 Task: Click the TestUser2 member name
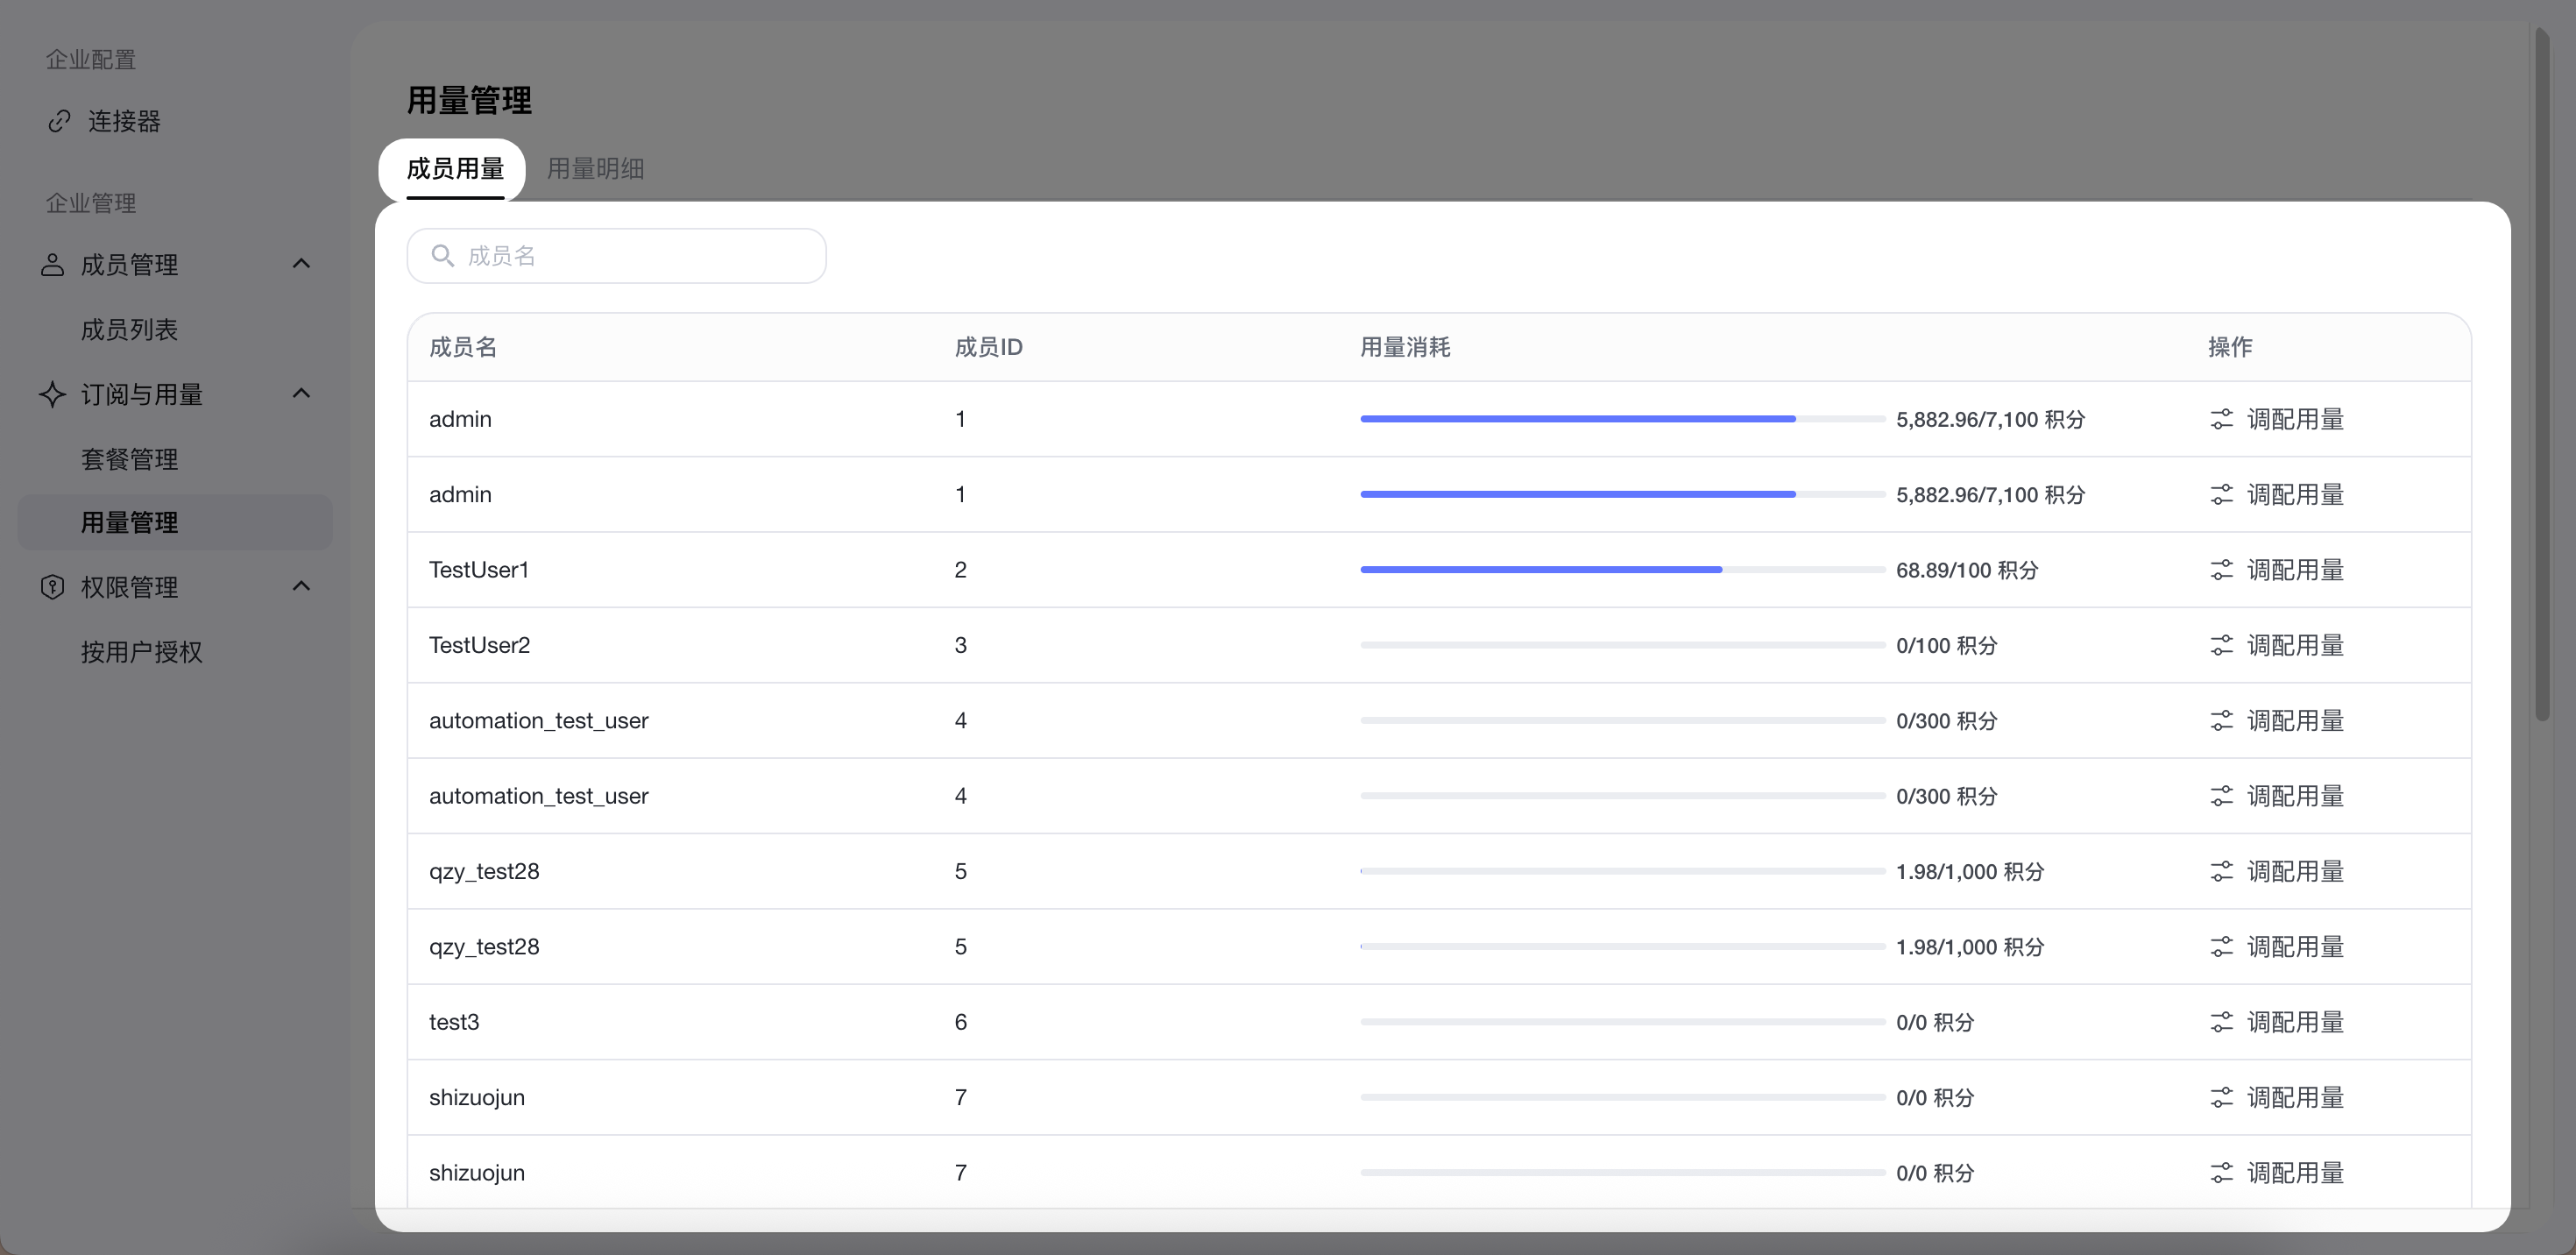coord(479,645)
